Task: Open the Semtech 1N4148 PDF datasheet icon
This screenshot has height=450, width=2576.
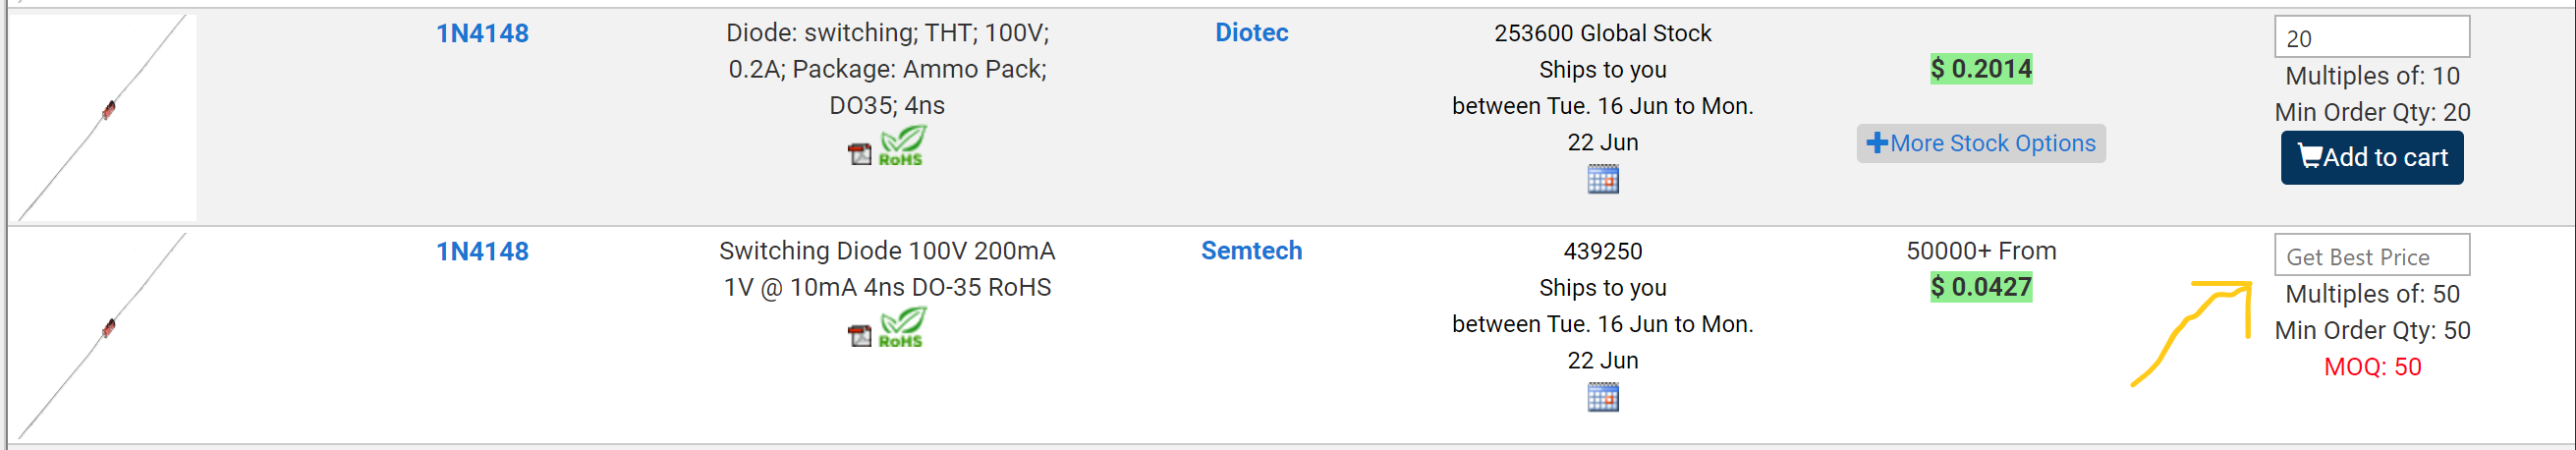Action: tap(859, 336)
